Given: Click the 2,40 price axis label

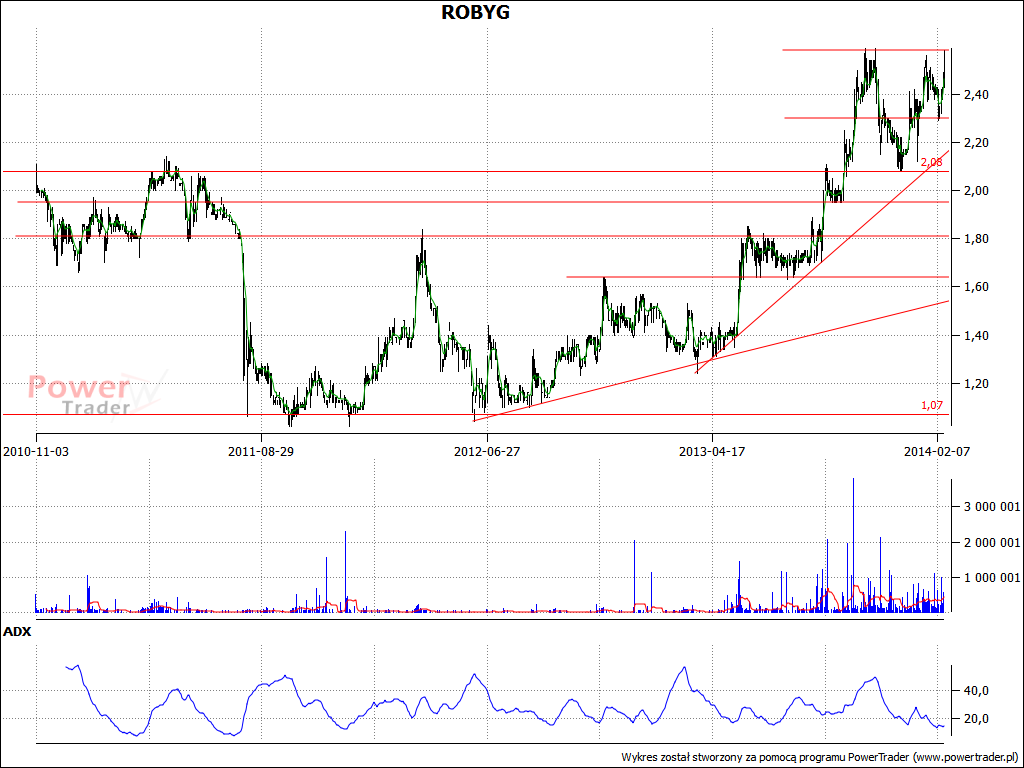Looking at the screenshot, I should (x=976, y=95).
